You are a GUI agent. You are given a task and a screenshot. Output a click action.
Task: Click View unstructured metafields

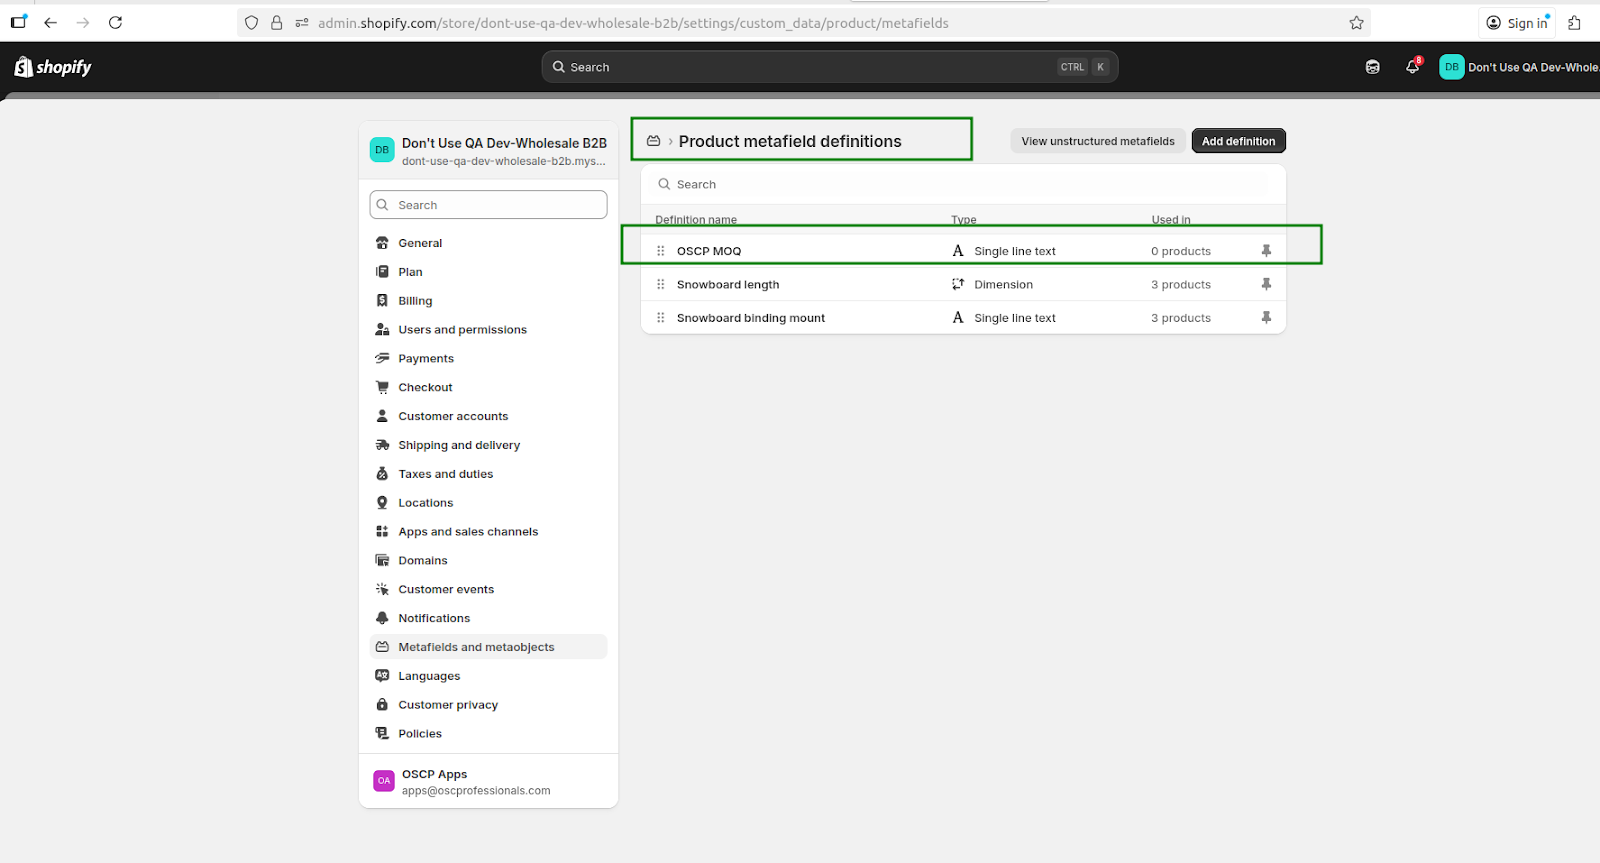(1097, 141)
